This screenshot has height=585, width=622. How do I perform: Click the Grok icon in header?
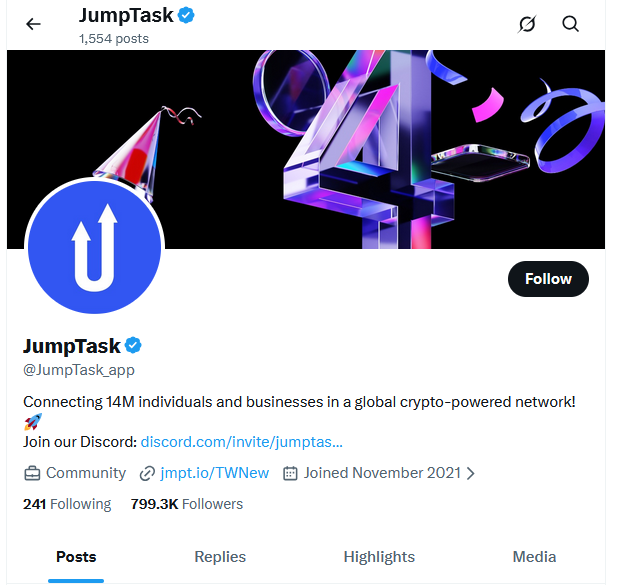(527, 24)
